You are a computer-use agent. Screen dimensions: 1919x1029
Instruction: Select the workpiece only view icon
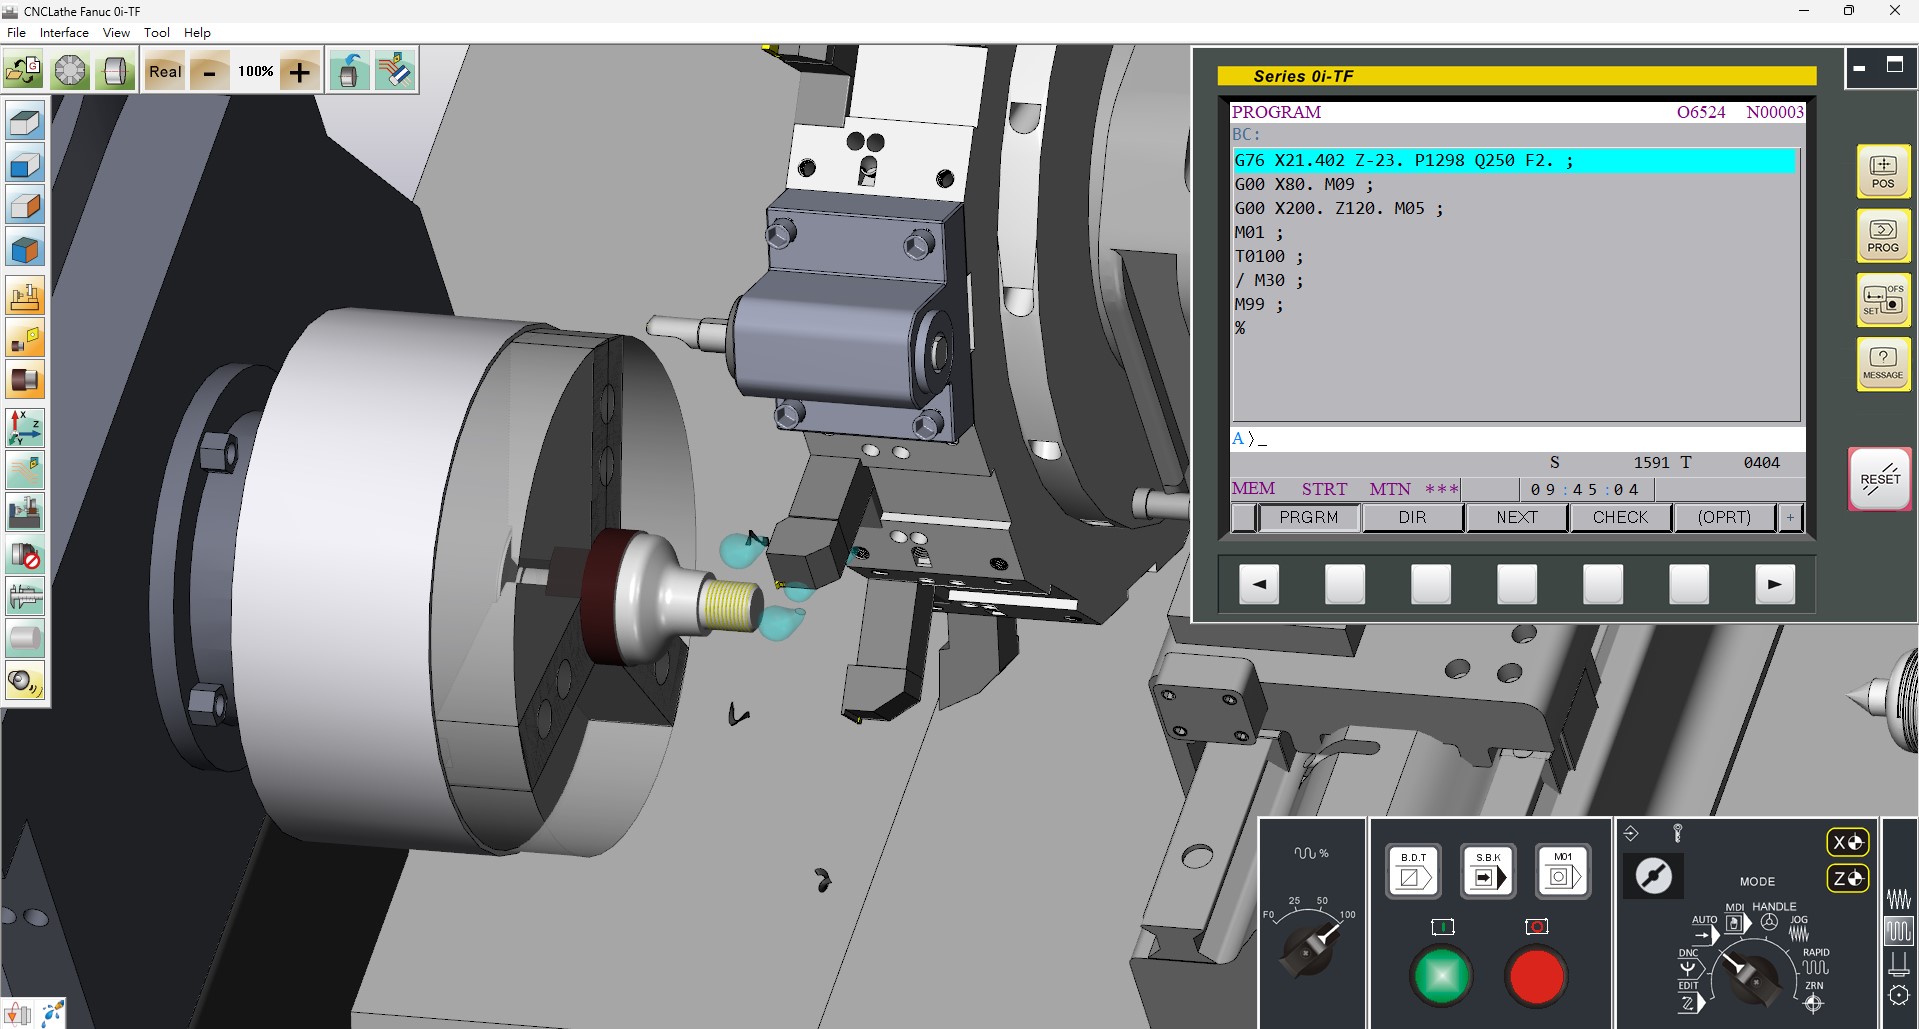25,380
